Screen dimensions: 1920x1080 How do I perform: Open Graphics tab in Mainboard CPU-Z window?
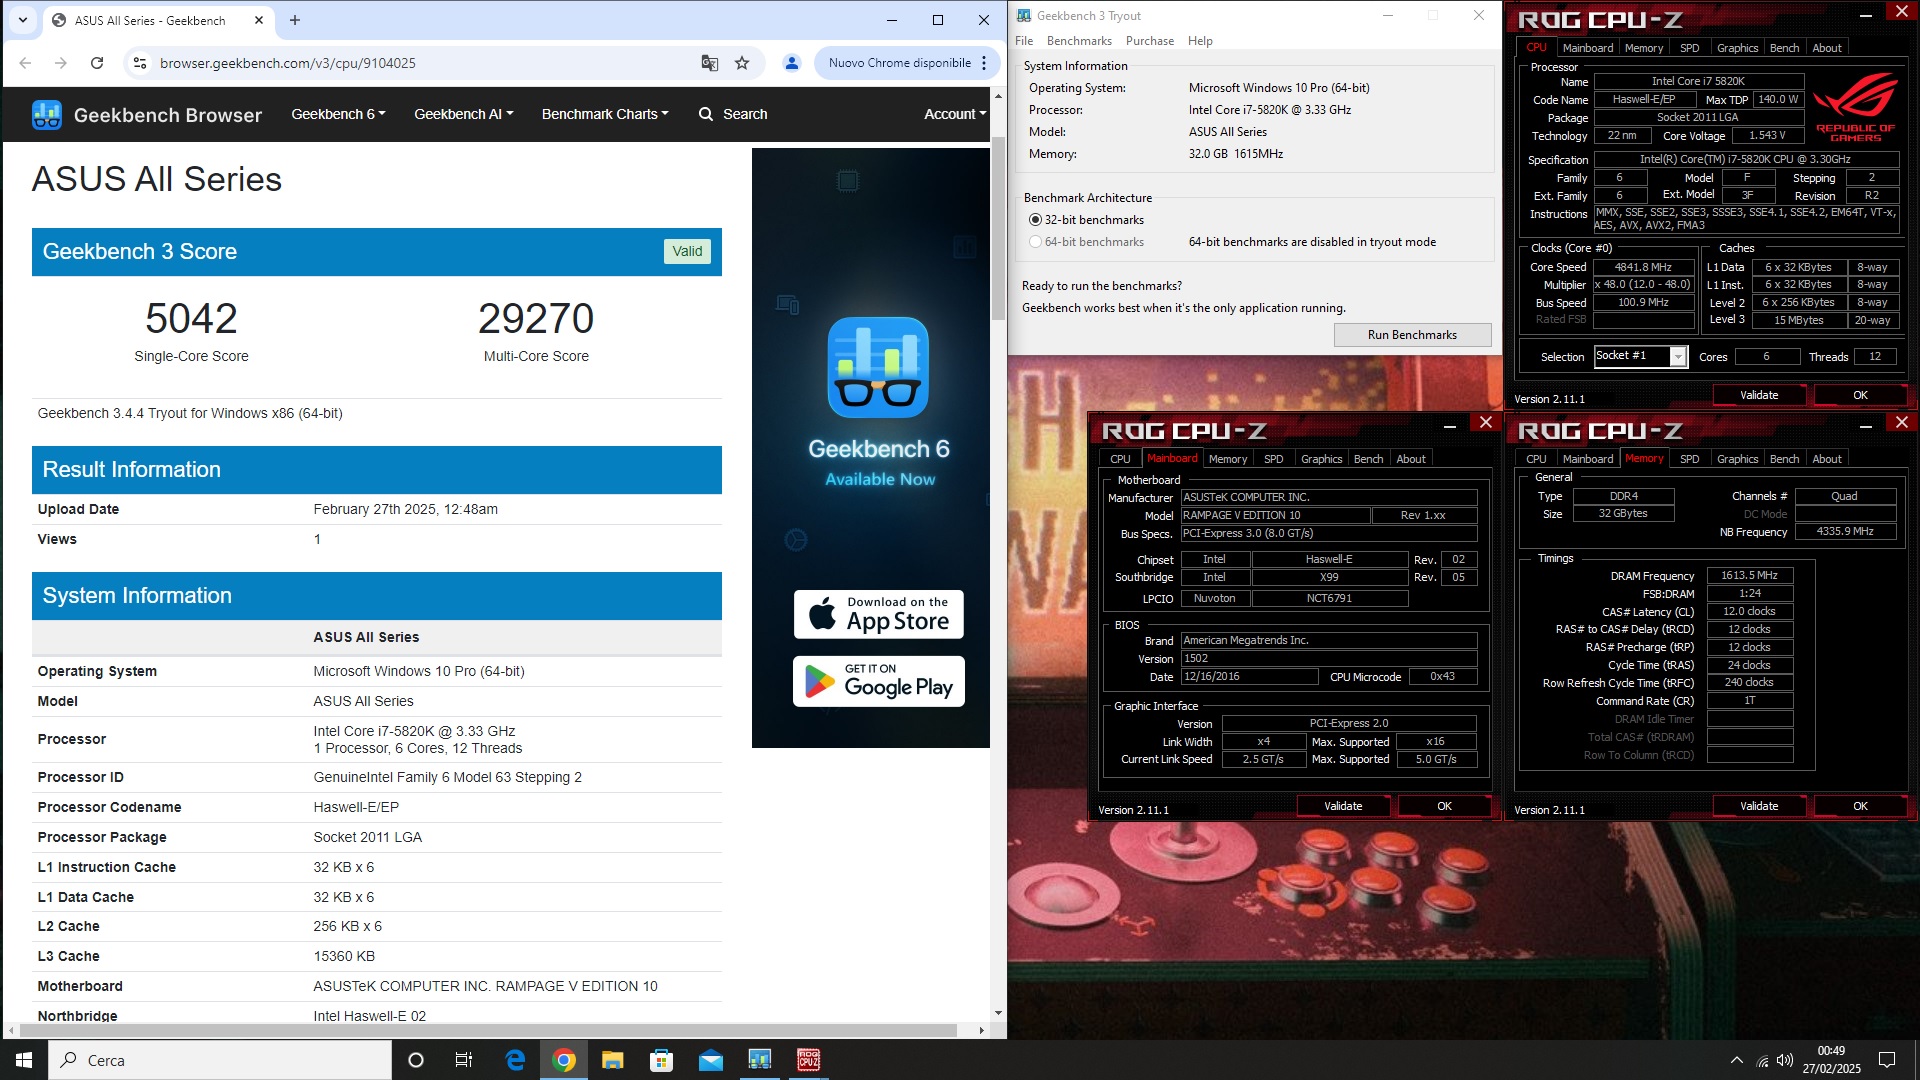pyautogui.click(x=1321, y=459)
